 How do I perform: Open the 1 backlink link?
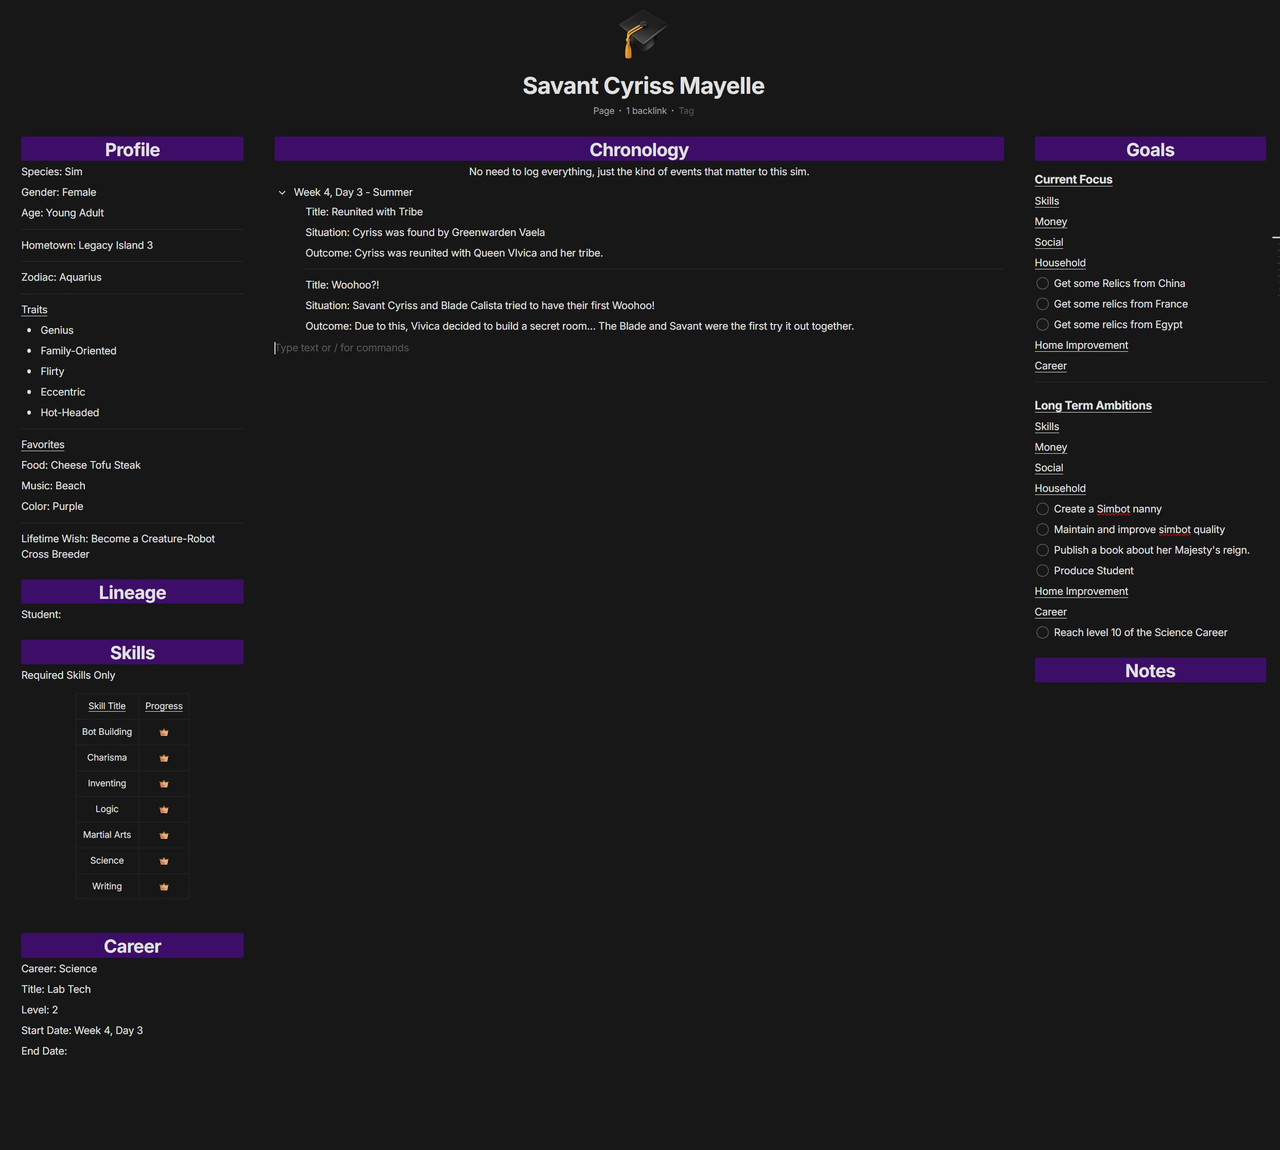pyautogui.click(x=646, y=111)
